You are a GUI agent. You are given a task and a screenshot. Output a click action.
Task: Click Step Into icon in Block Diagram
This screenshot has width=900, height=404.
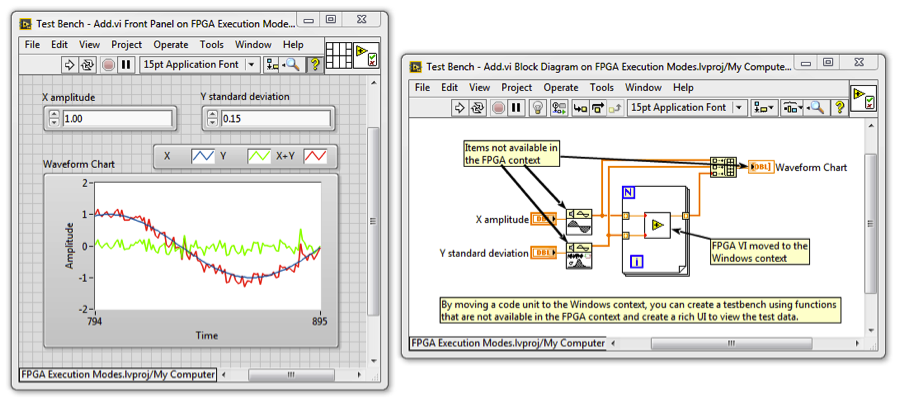click(x=578, y=107)
